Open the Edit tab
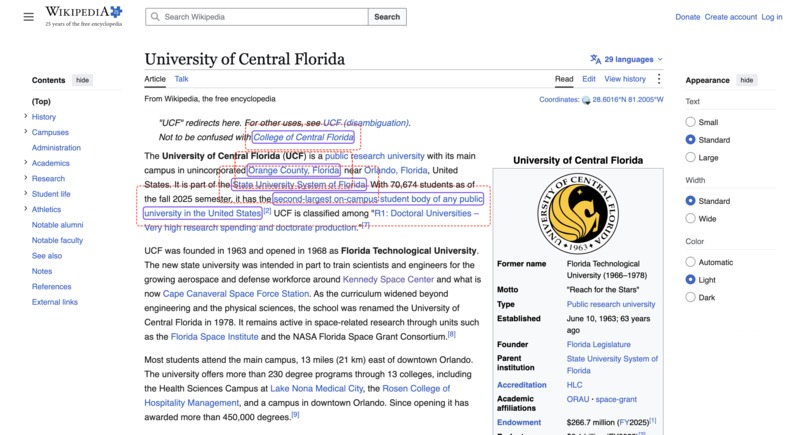Screen dimensions: 806x435 pos(589,79)
